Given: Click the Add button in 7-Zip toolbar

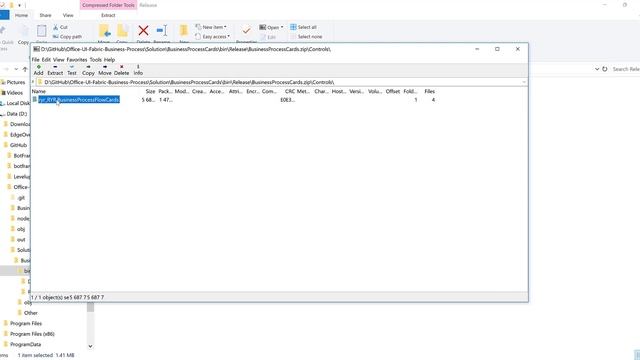Looking at the screenshot, I should pos(38,70).
